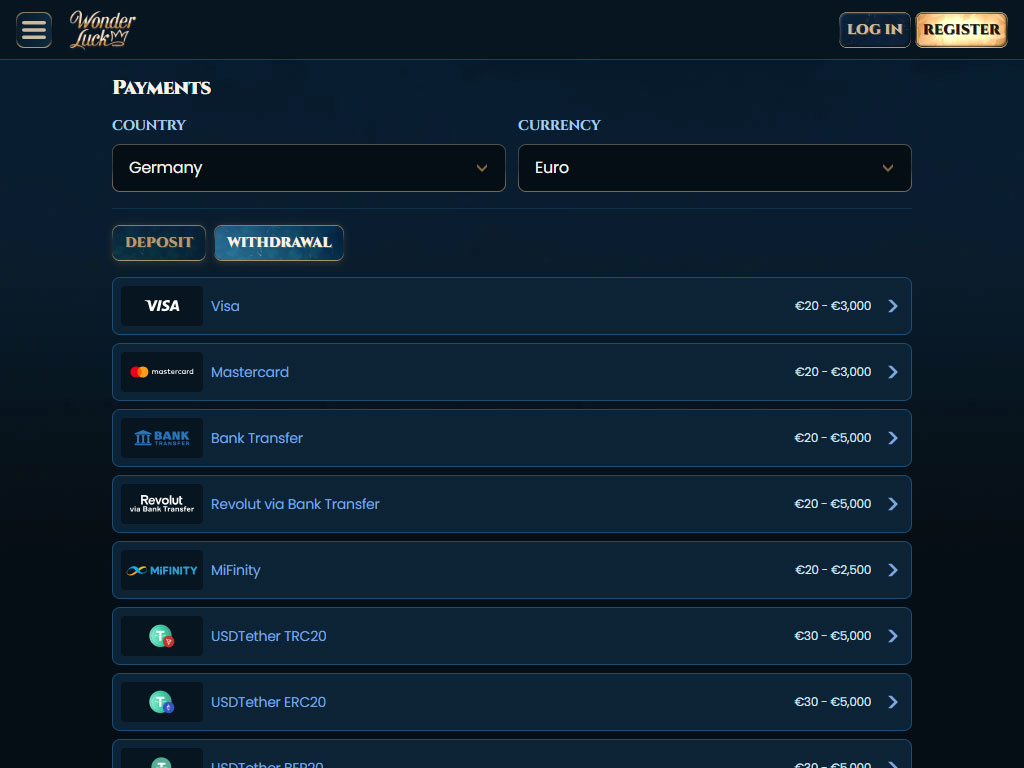Open the Currency dropdown showing Euro
Viewport: 1024px width, 768px height.
coord(714,168)
